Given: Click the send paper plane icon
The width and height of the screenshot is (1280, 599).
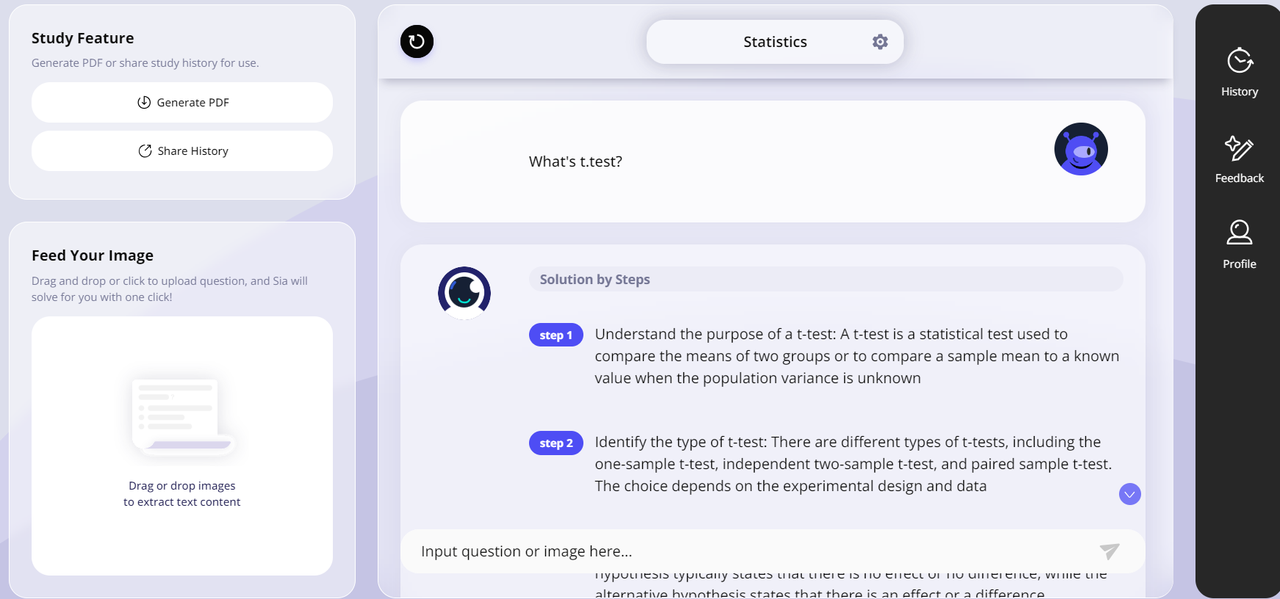Looking at the screenshot, I should click(1109, 551).
